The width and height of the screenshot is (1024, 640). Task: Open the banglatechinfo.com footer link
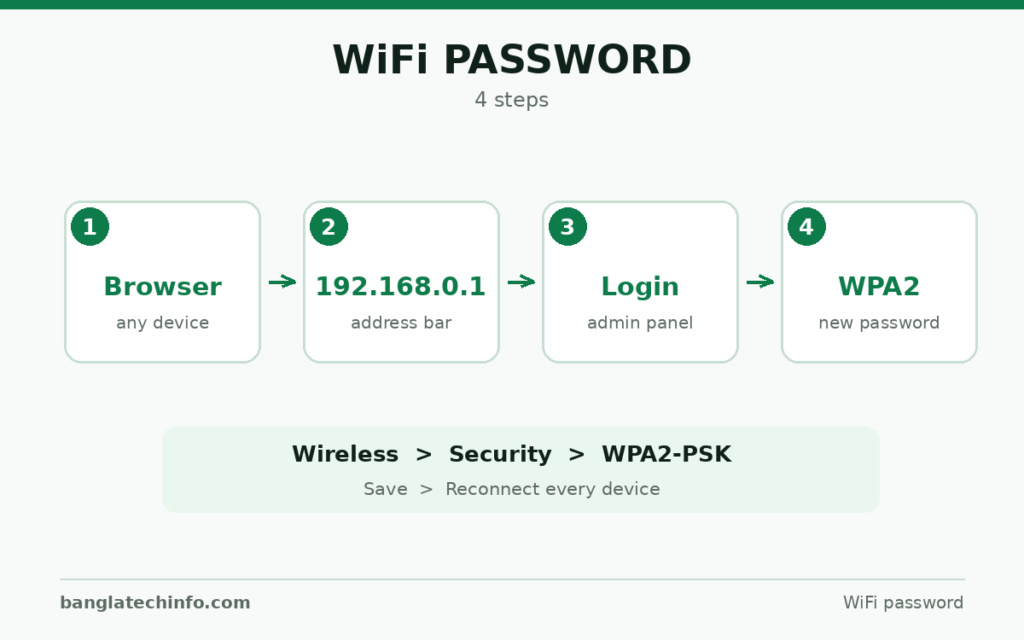tap(155, 603)
